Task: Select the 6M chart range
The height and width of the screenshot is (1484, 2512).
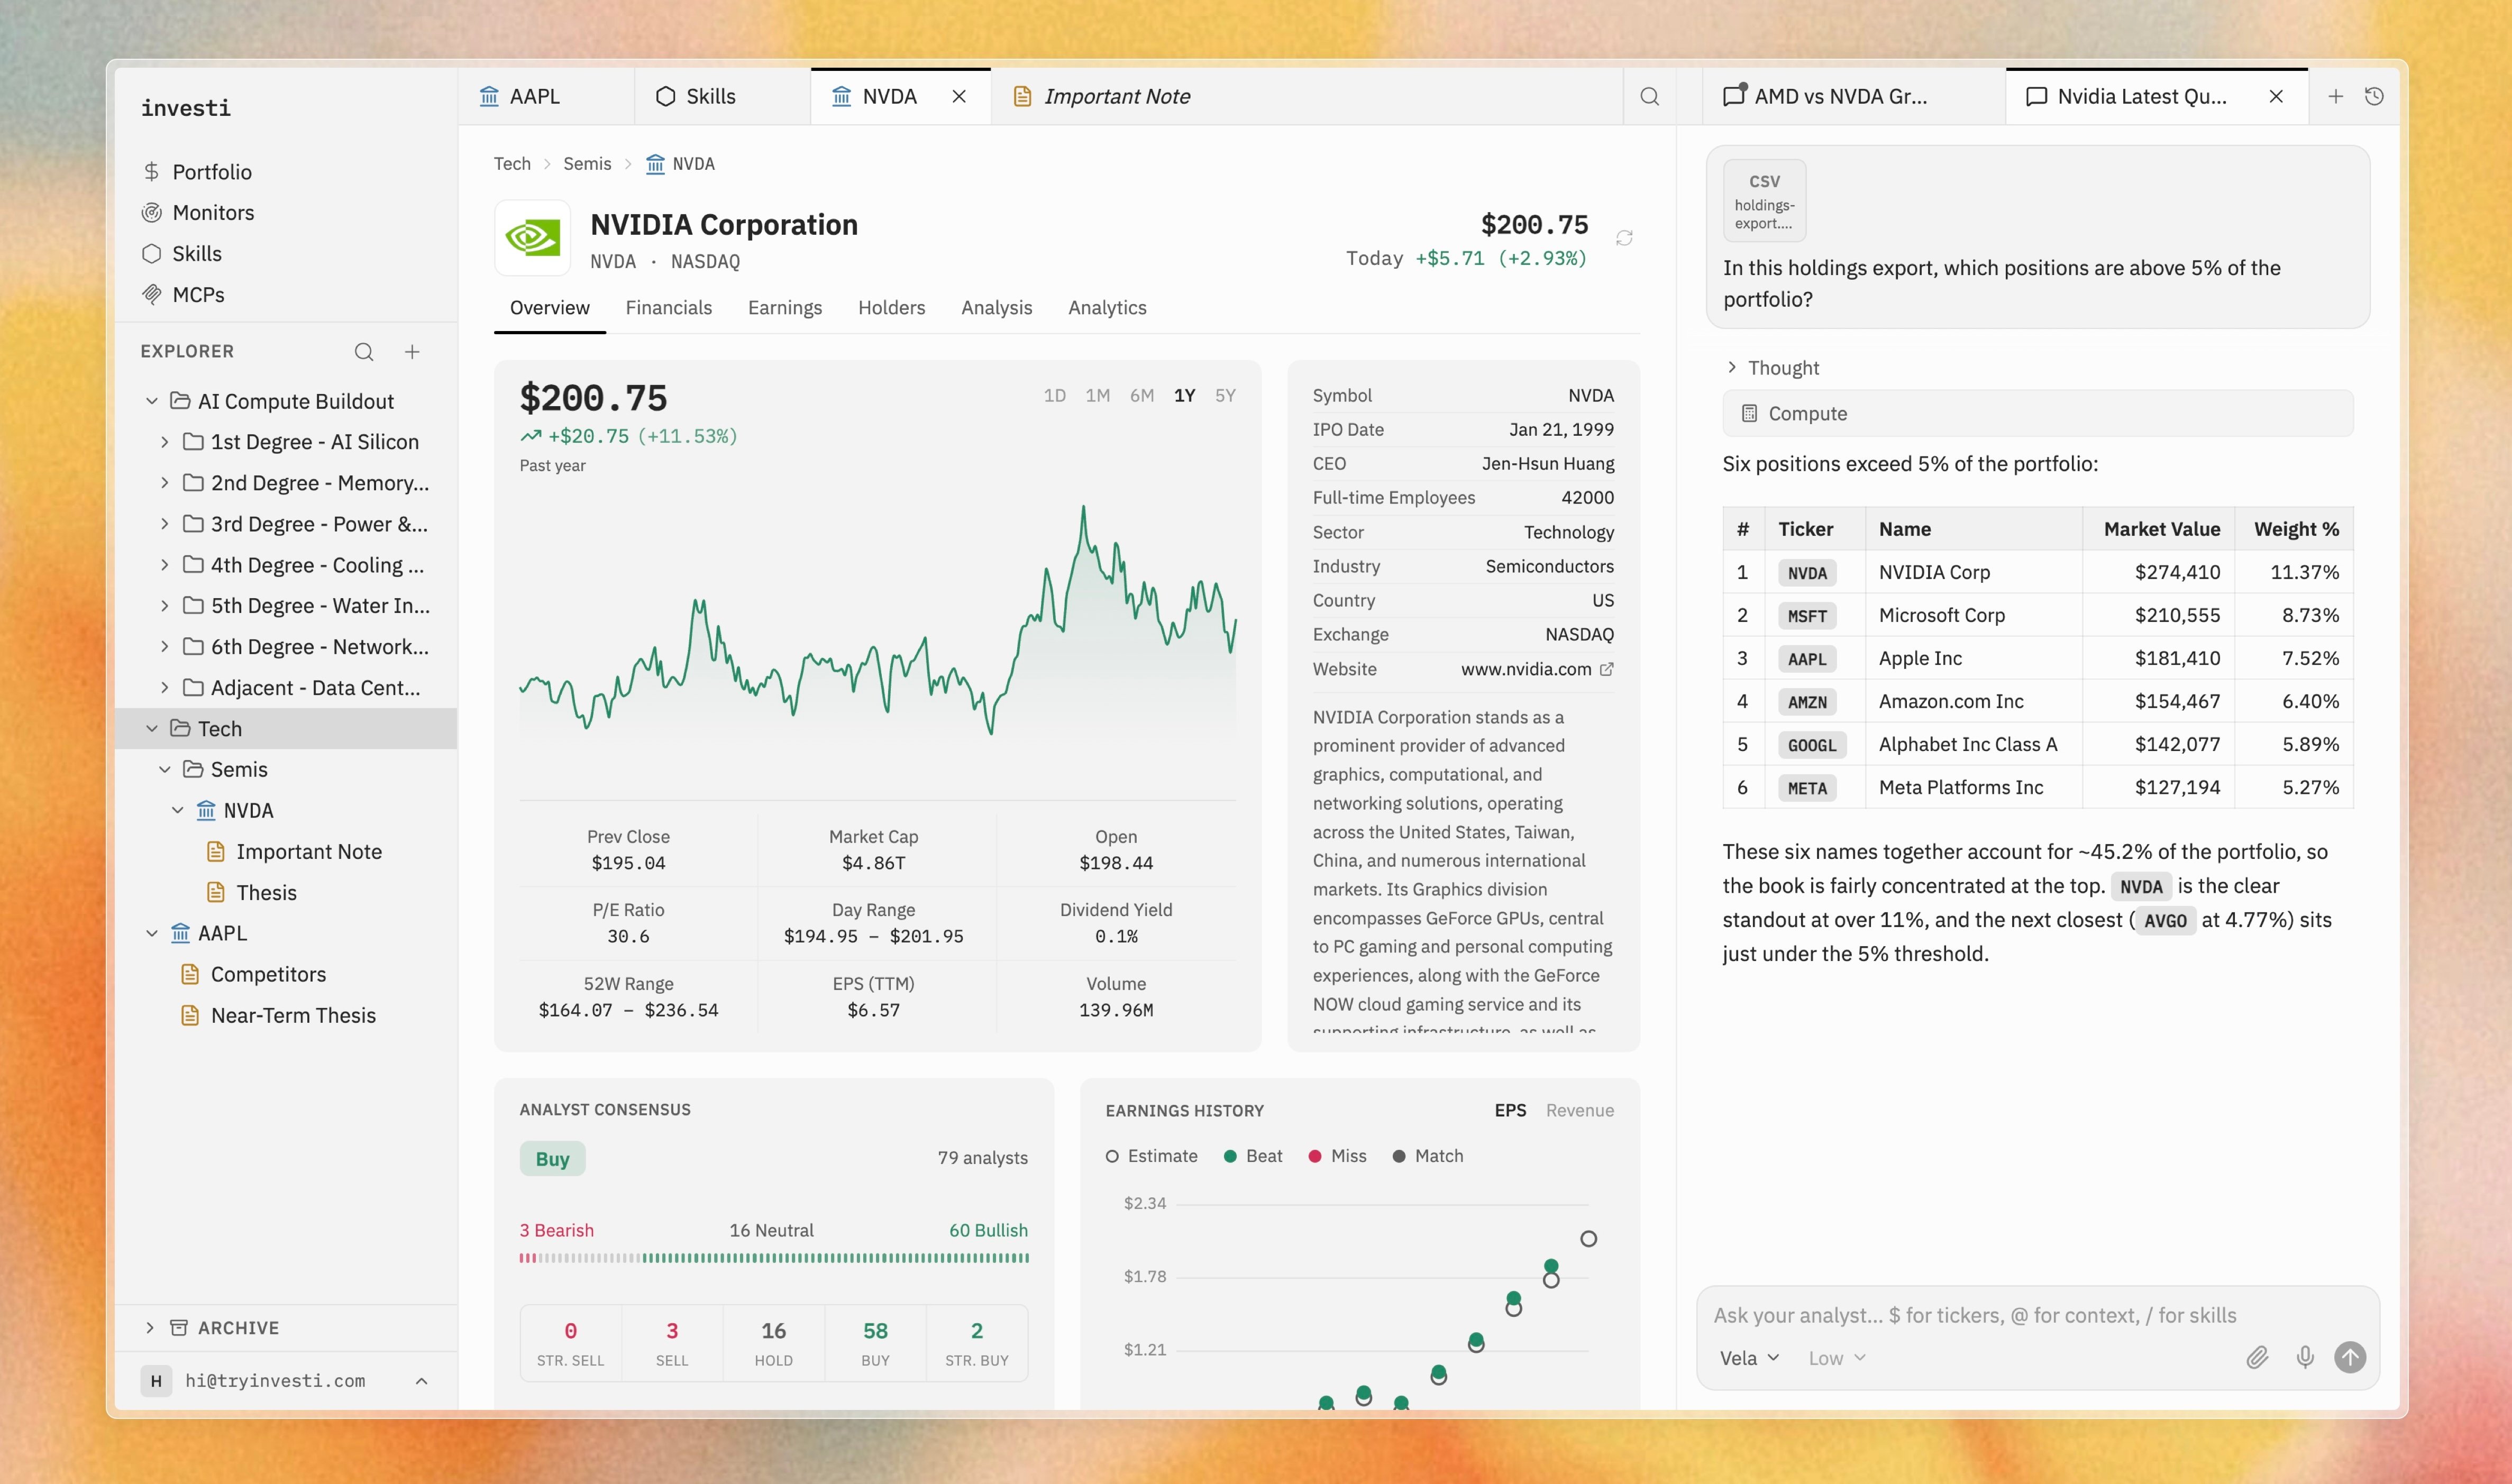Action: (1142, 396)
